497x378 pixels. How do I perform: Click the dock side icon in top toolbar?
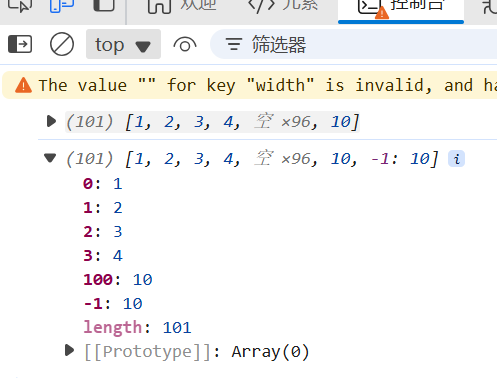click(x=104, y=5)
